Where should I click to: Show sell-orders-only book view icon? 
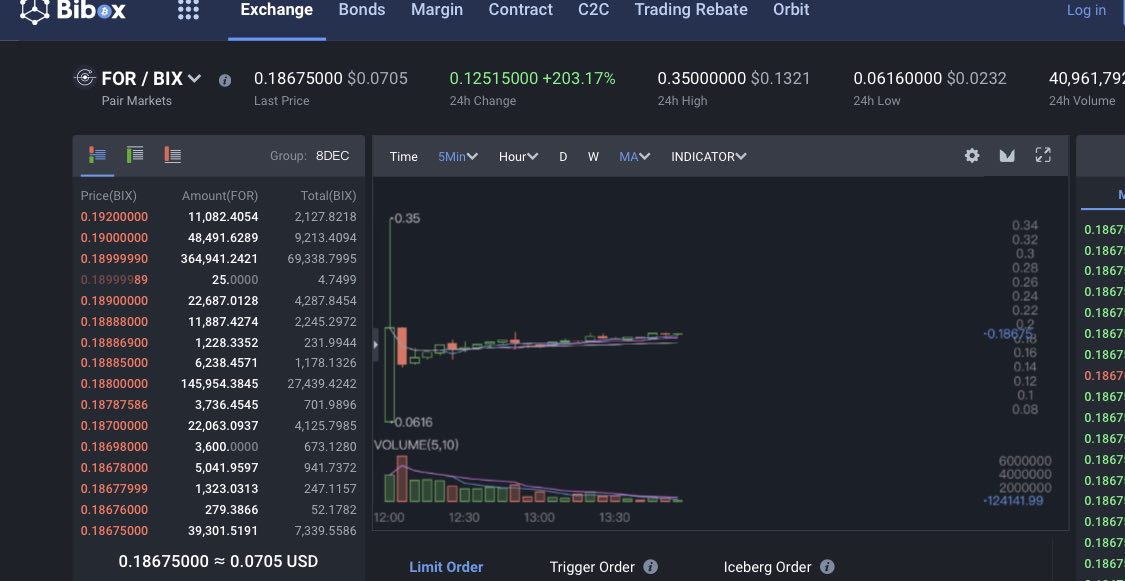click(x=172, y=154)
